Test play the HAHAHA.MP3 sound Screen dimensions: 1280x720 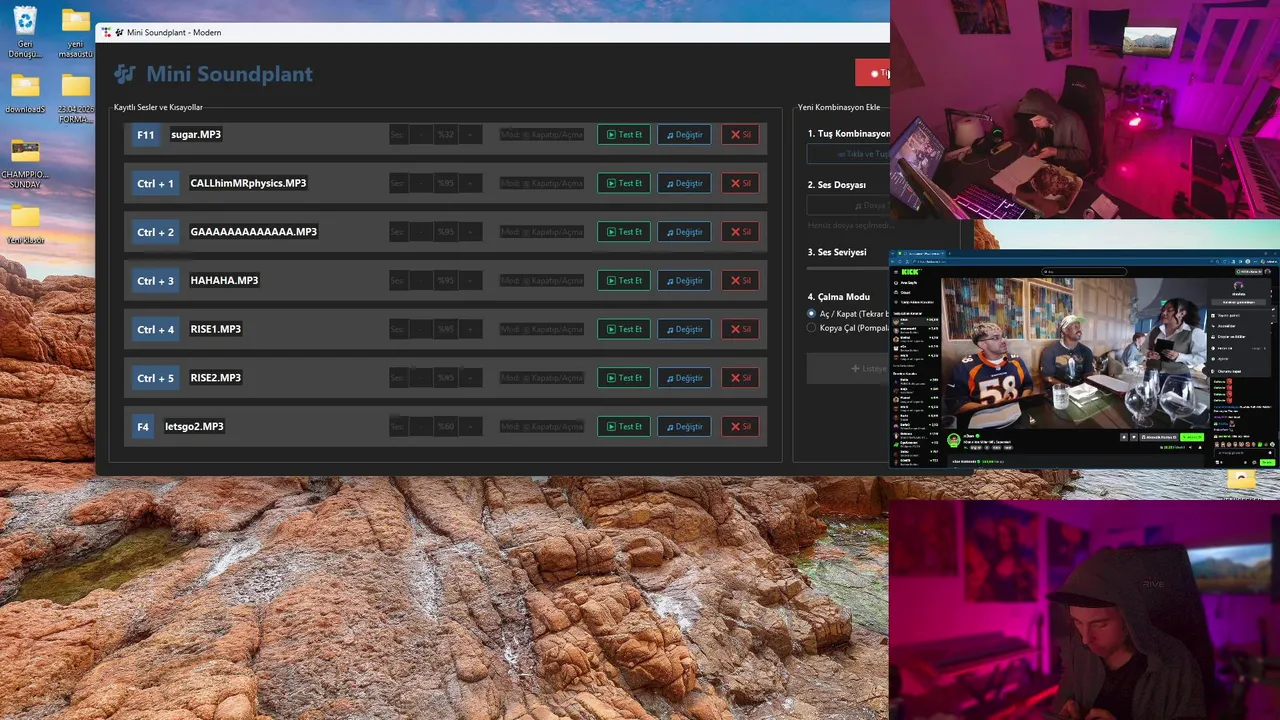(624, 280)
